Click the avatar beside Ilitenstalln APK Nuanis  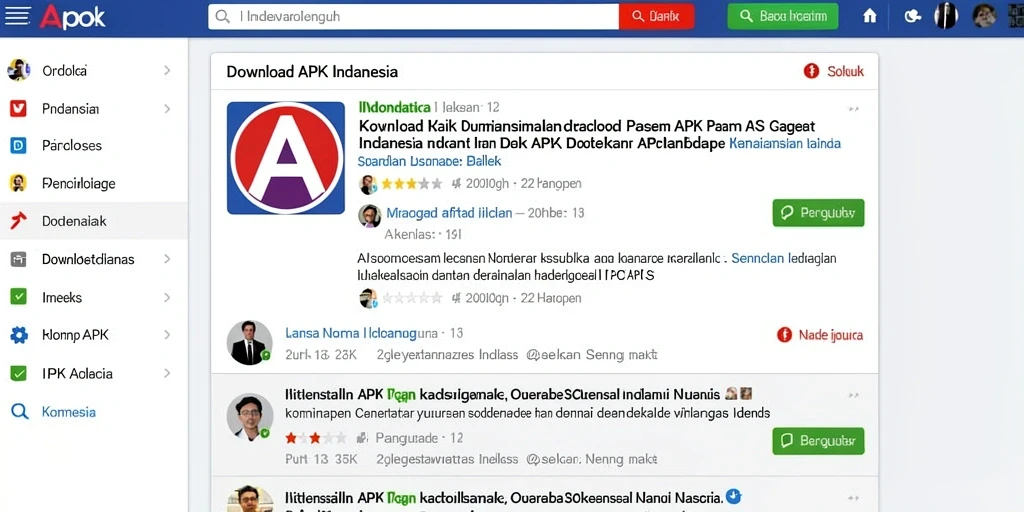[249, 416]
